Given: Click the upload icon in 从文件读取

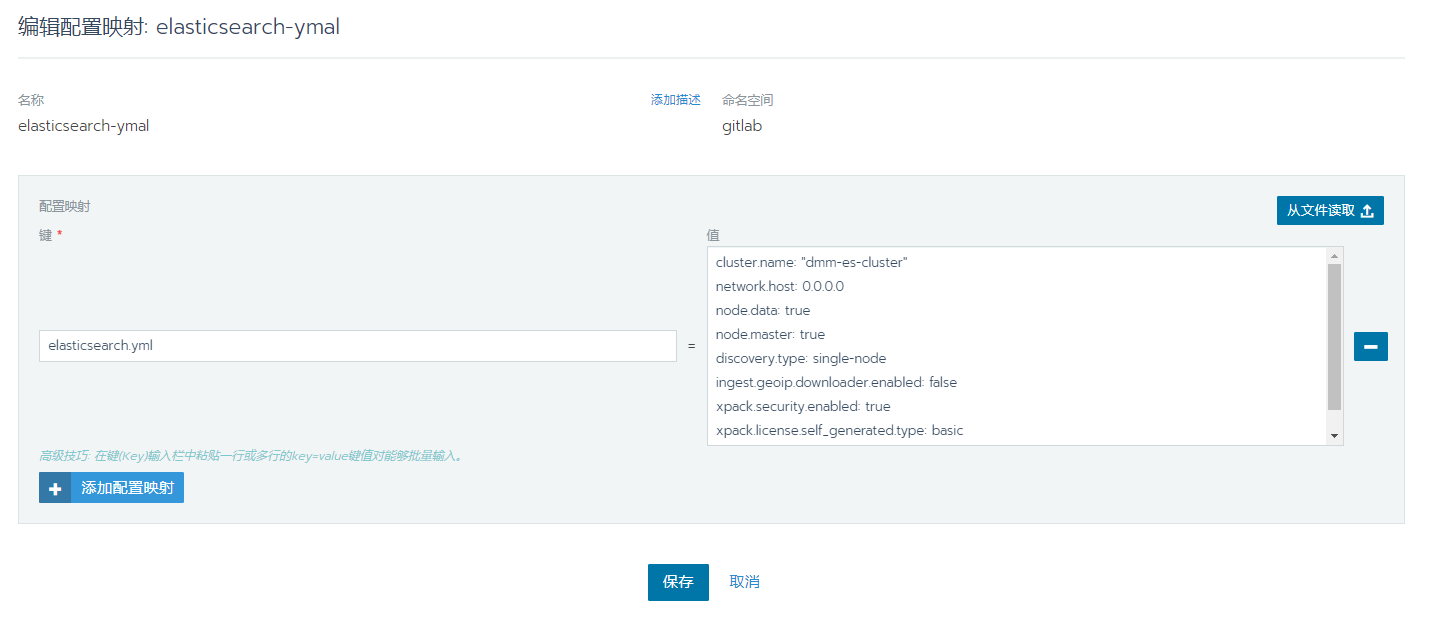Looking at the screenshot, I should click(1367, 211).
